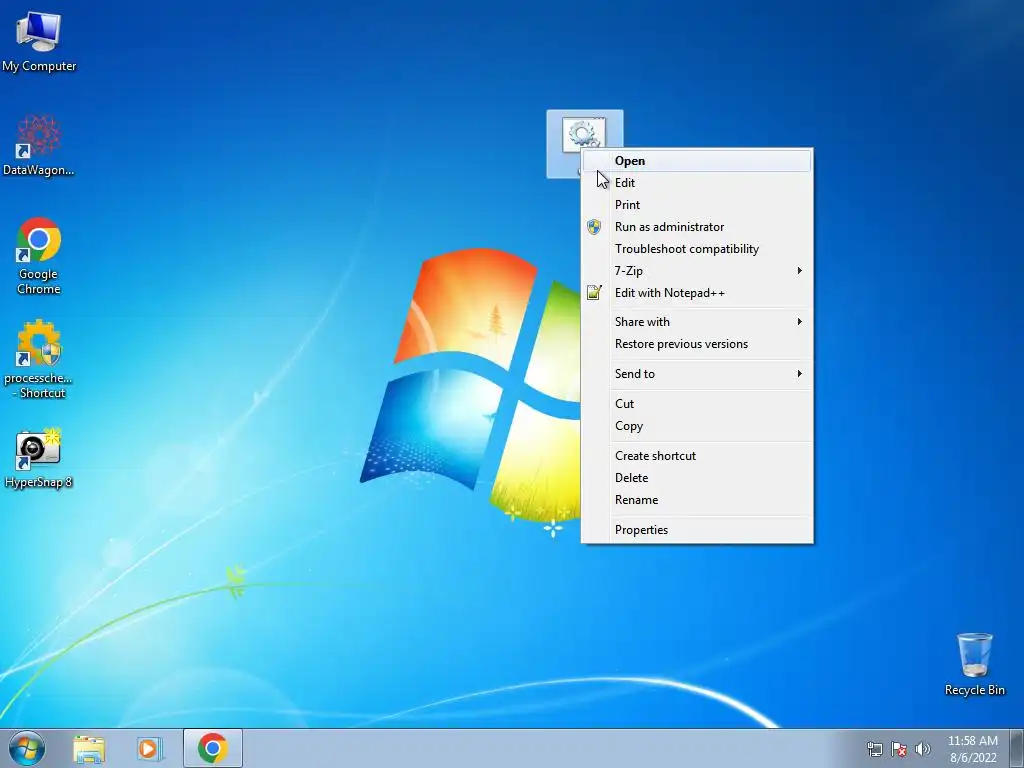The height and width of the screenshot is (768, 1024).
Task: Expand the 7-Zip submenu
Action: pos(697,271)
